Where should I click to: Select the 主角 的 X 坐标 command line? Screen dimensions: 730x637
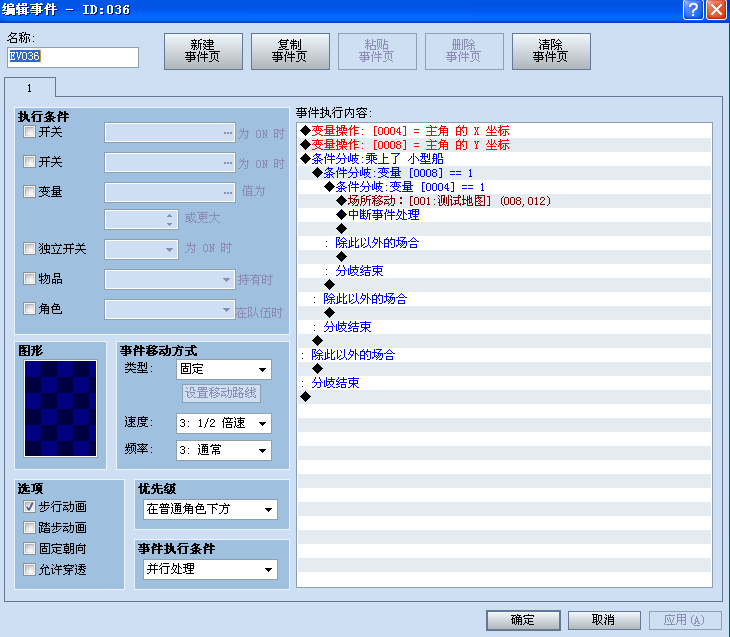coord(504,131)
